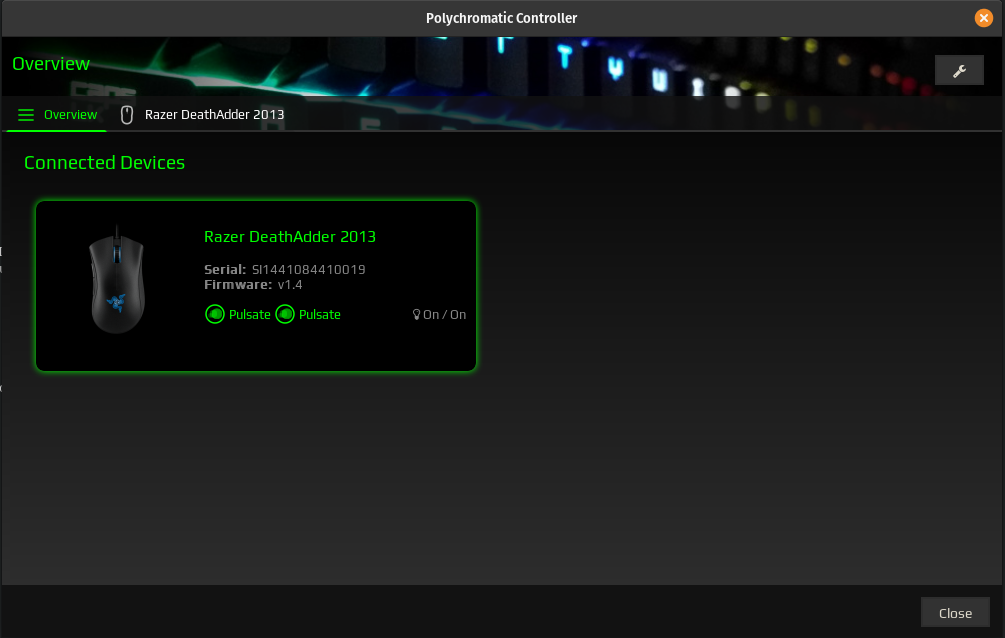The height and width of the screenshot is (638, 1005).
Task: Click the serial number SI1441084410019 text
Action: click(x=307, y=269)
